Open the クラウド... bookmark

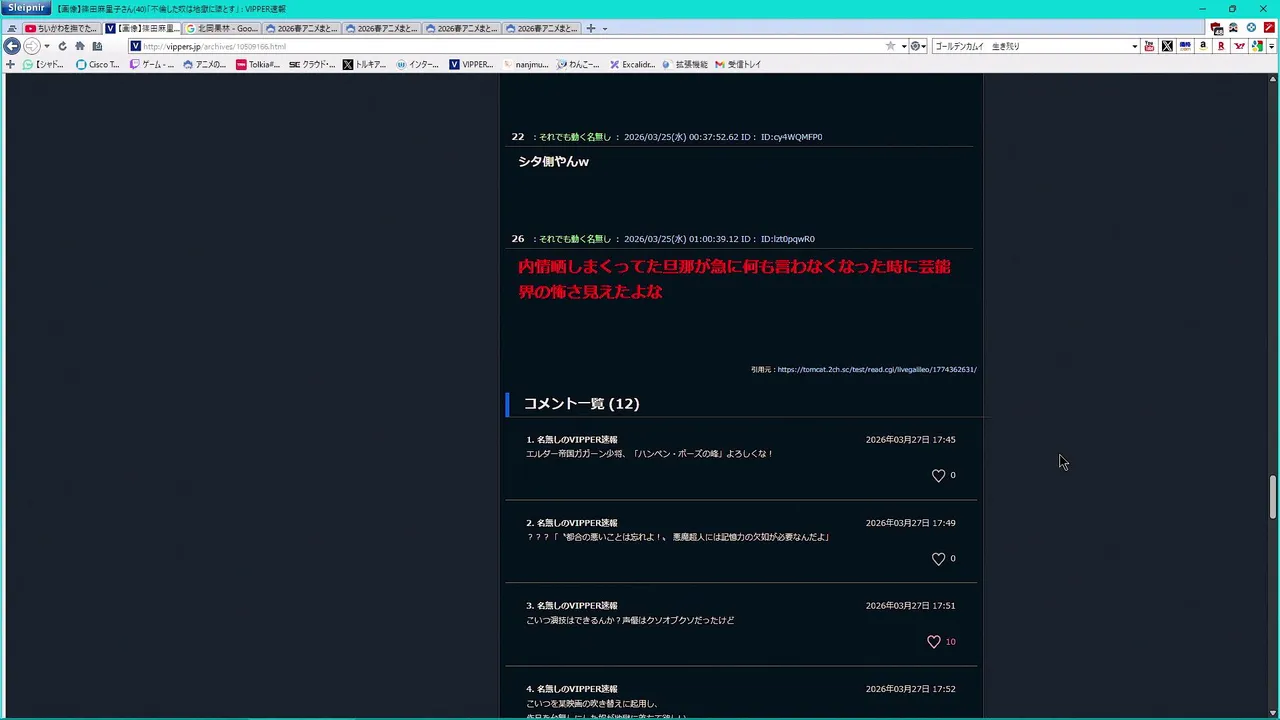point(312,64)
